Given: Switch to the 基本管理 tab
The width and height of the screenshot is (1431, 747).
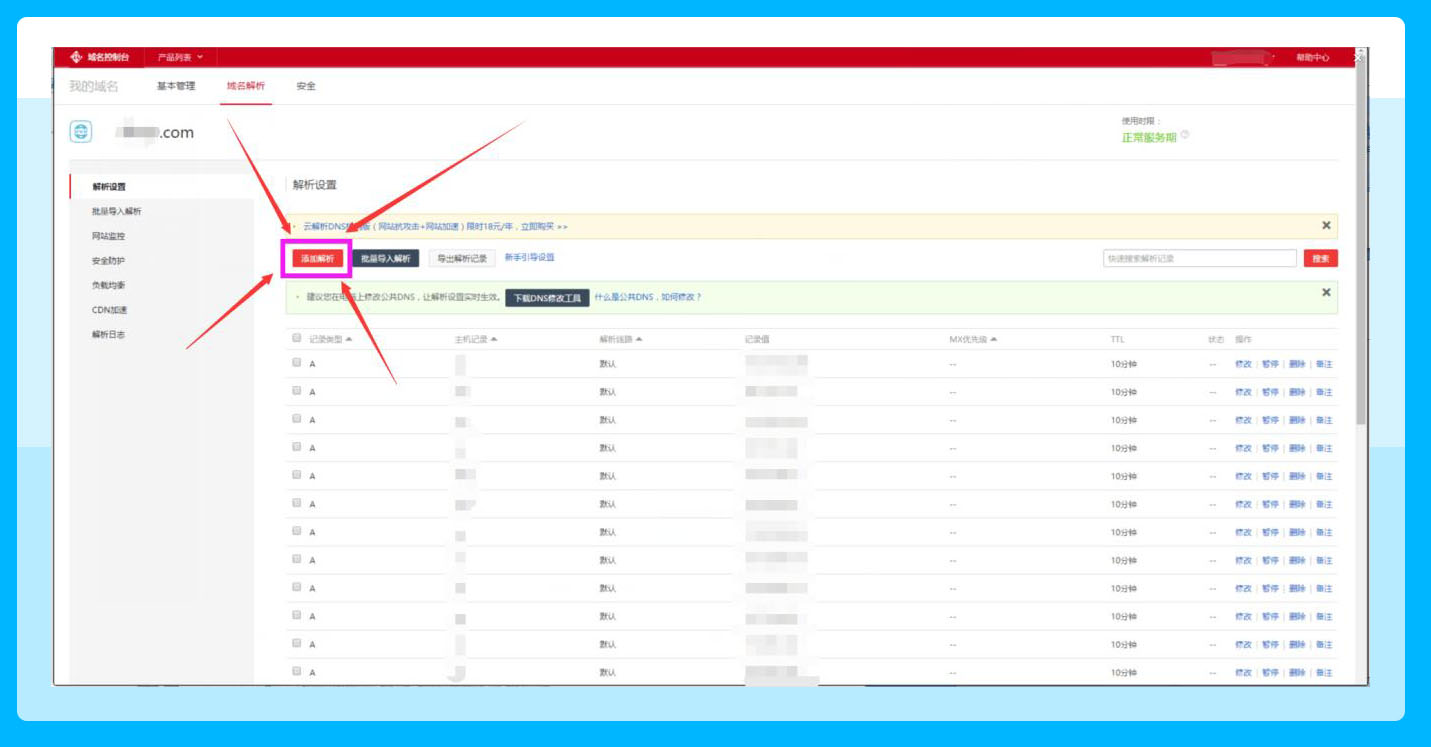Looking at the screenshot, I should (x=176, y=86).
